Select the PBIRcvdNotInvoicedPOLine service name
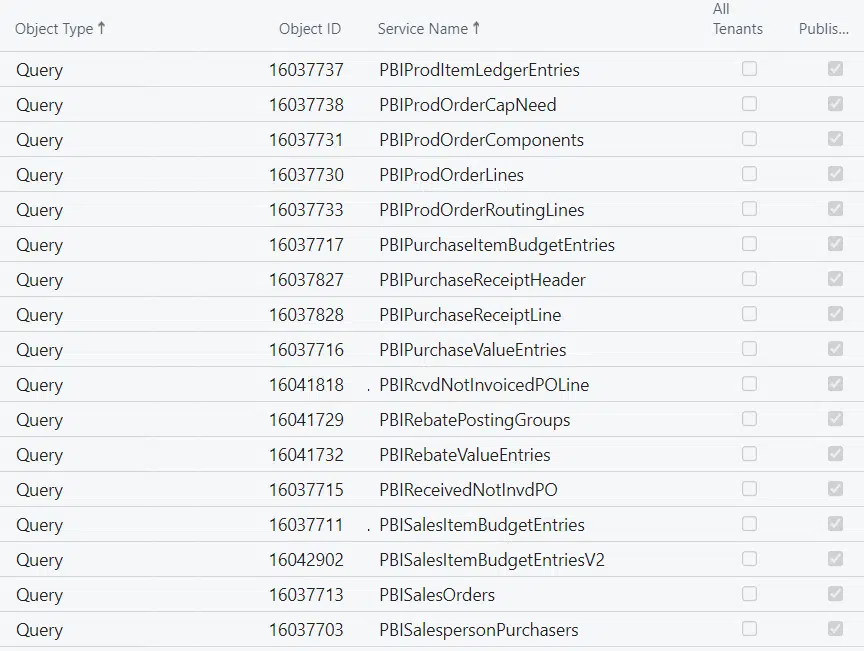This screenshot has height=651, width=864. pyautogui.click(x=484, y=385)
